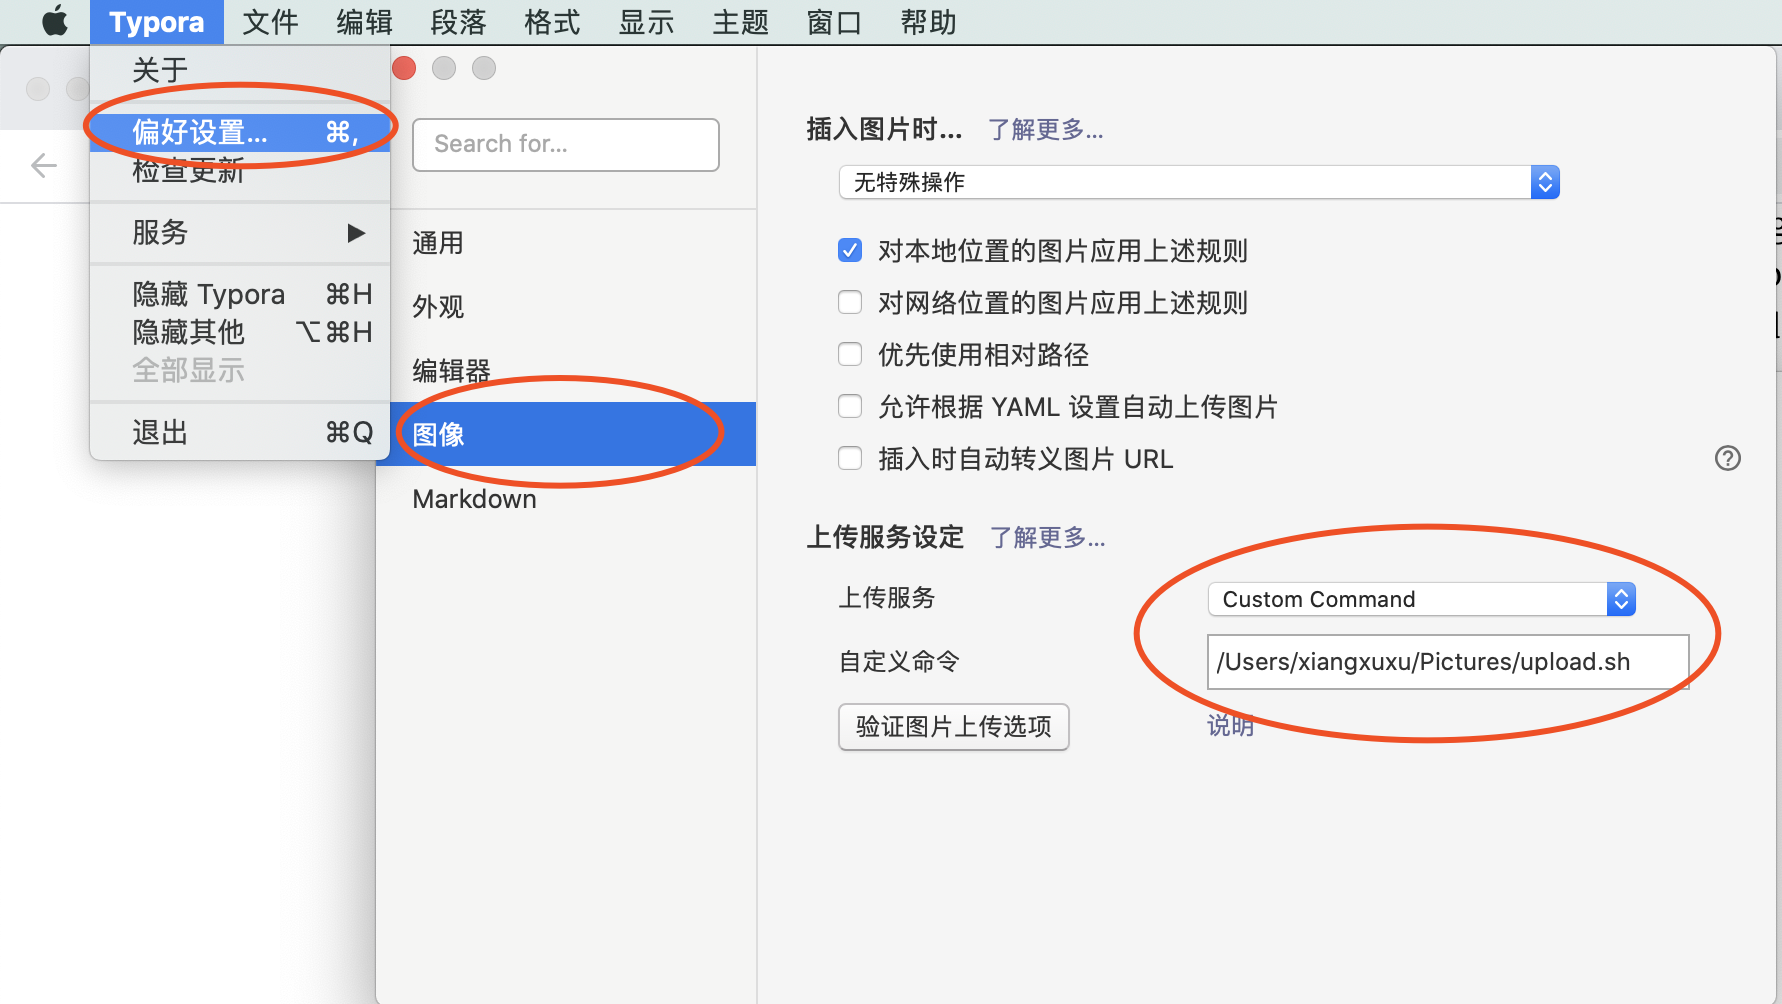Switch to the Markdown preferences section

pyautogui.click(x=566, y=499)
